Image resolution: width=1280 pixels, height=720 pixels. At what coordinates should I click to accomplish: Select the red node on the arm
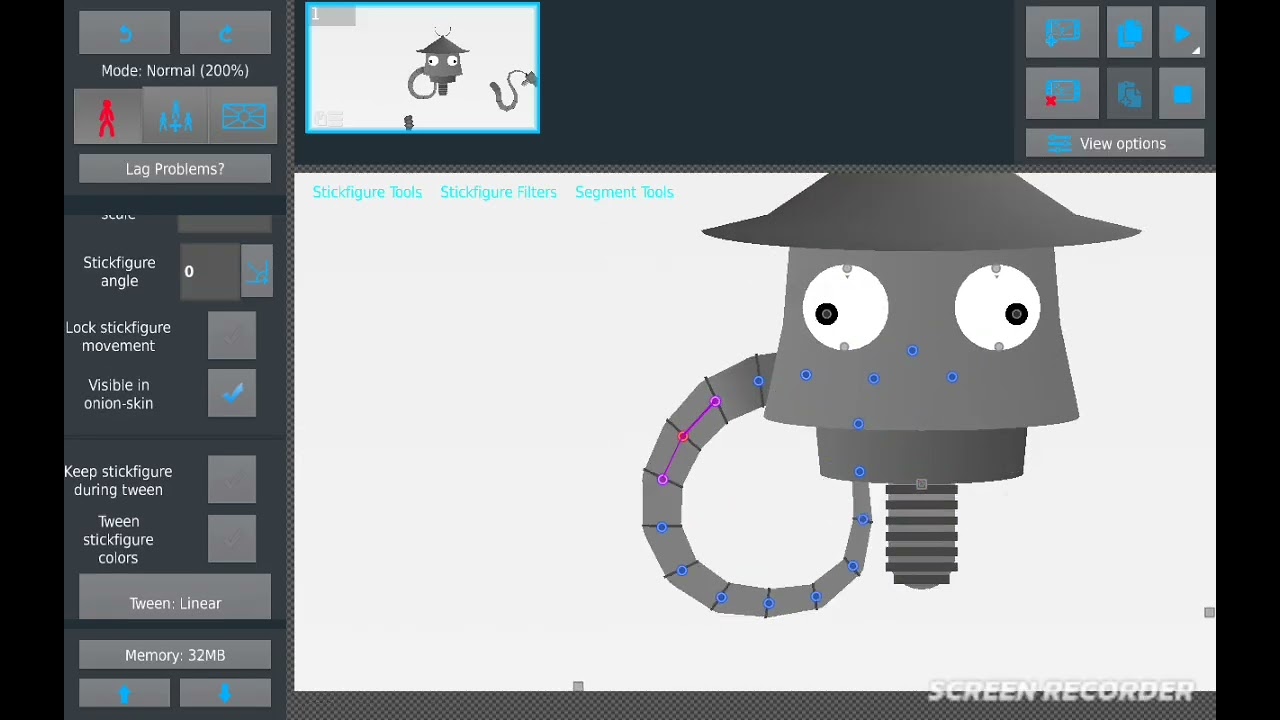[x=683, y=437]
